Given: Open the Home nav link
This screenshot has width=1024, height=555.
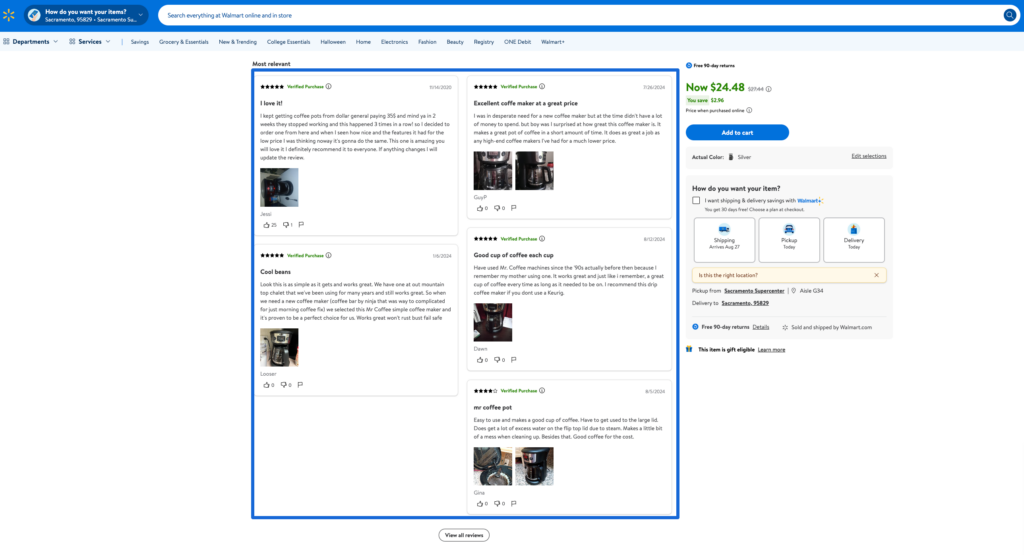Looking at the screenshot, I should pos(363,42).
